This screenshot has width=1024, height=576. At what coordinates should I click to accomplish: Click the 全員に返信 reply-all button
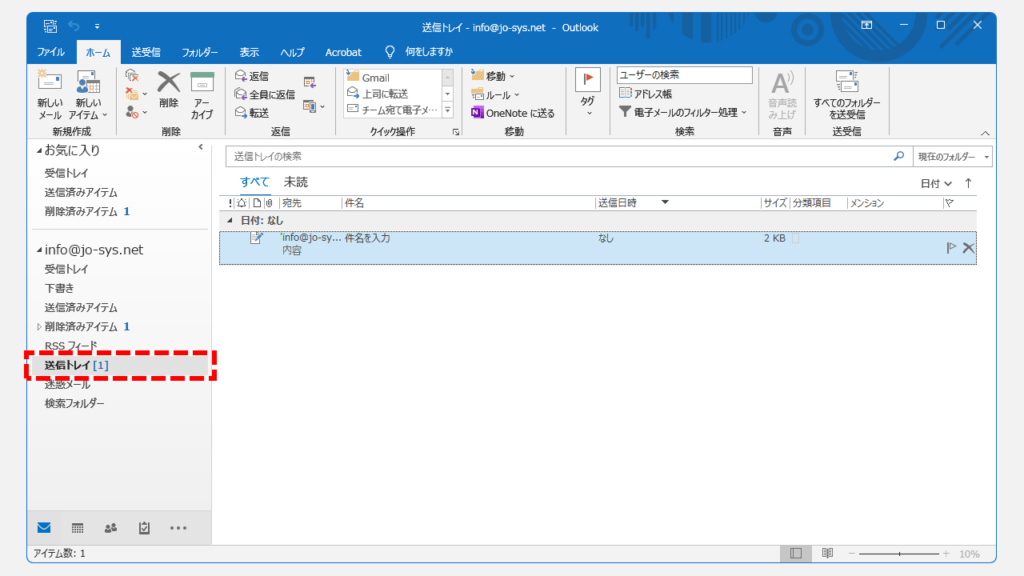[265, 94]
